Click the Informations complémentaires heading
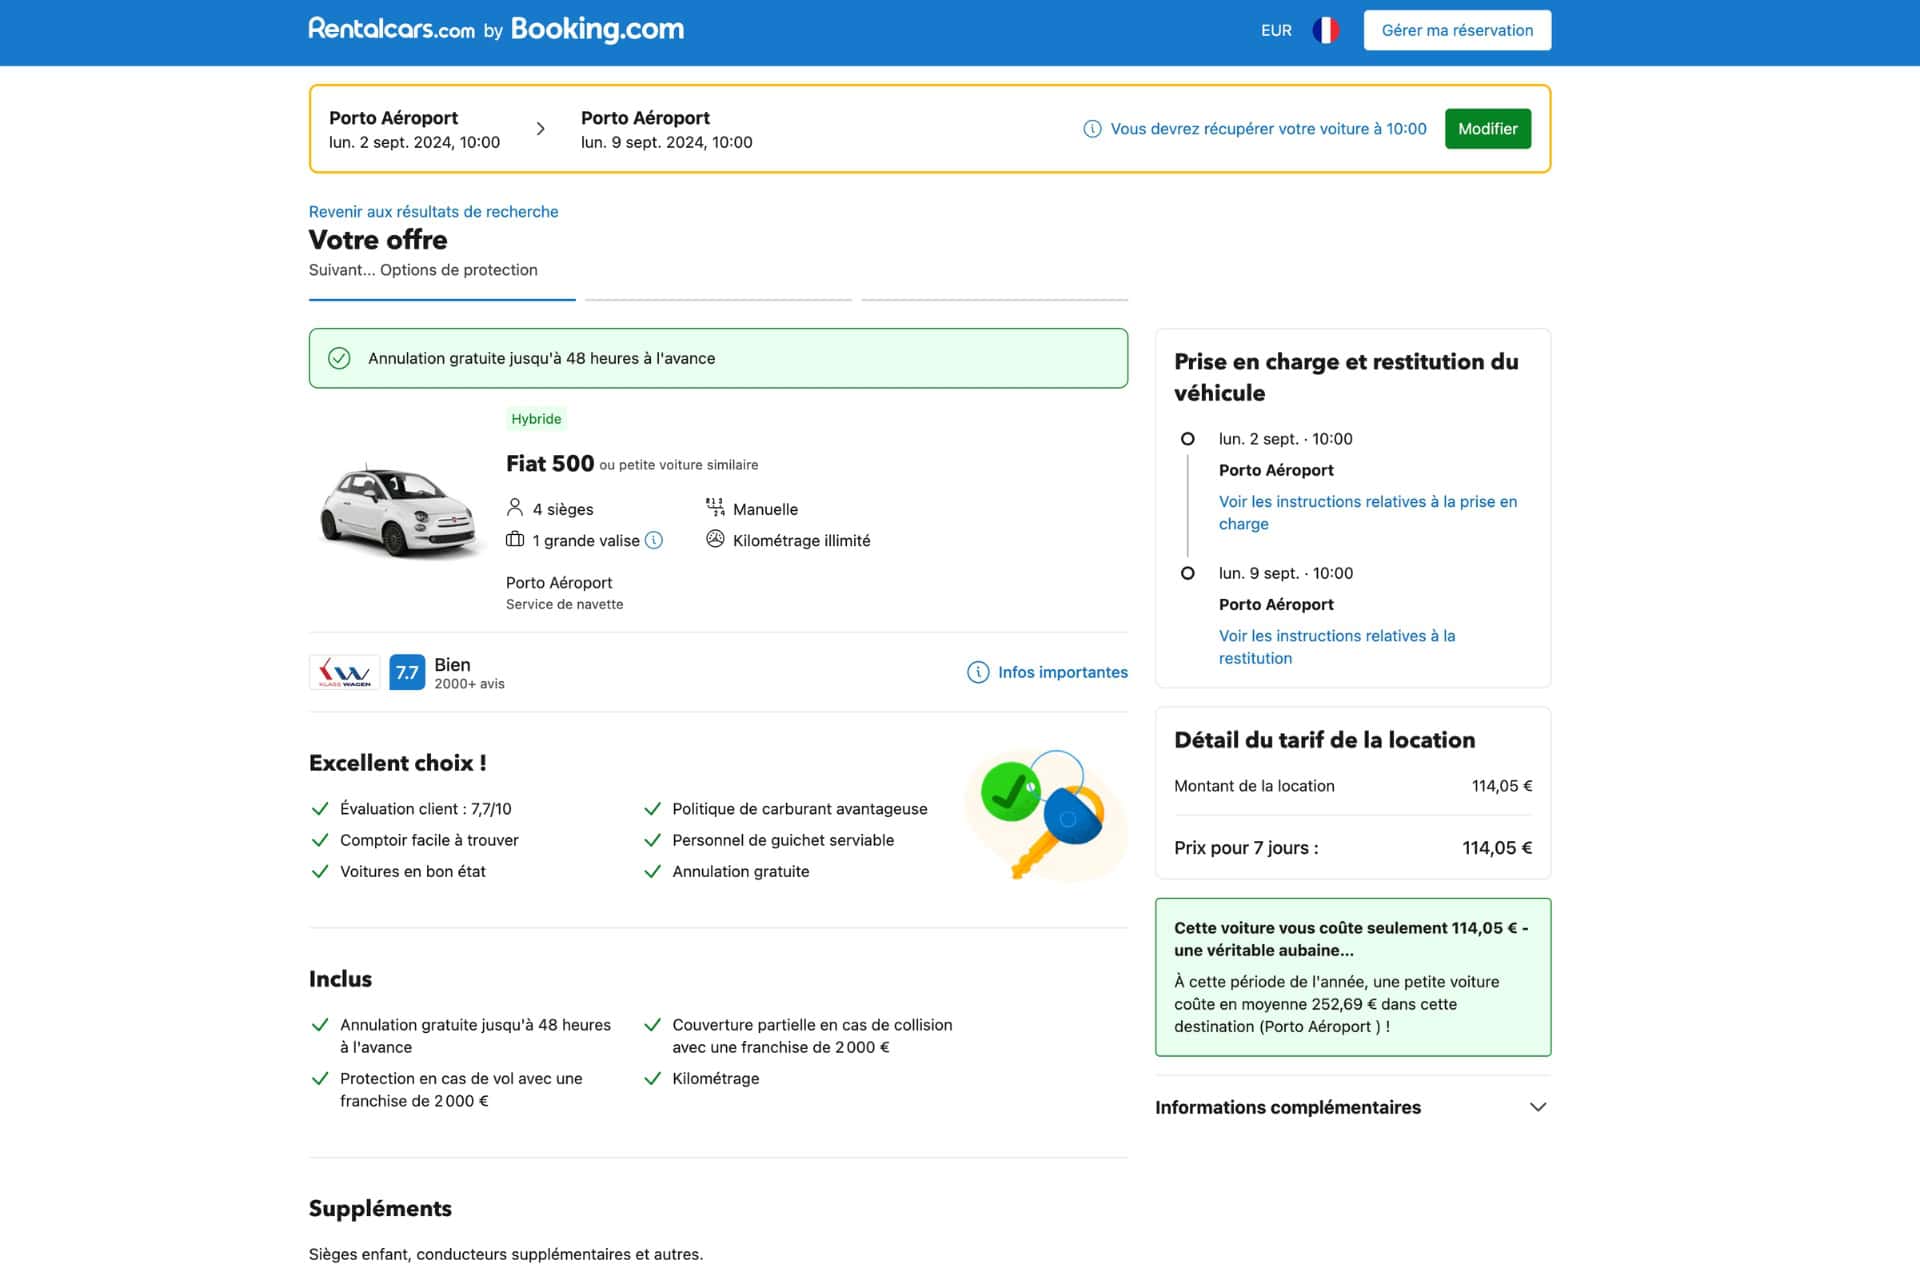This screenshot has height=1285, width=1920. pos(1287,1107)
